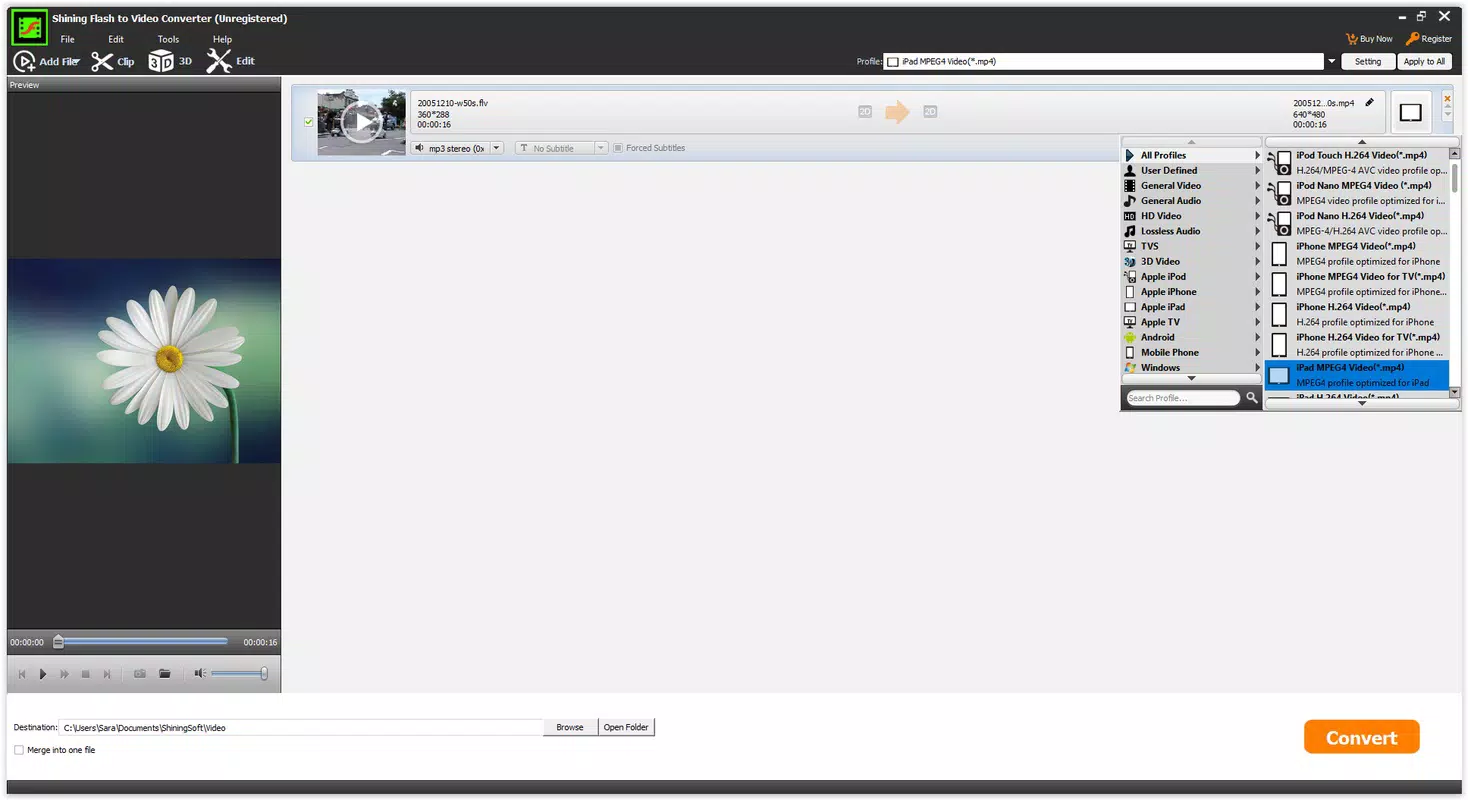Select the Windows profile category
The height and width of the screenshot is (800, 1468).
click(x=1191, y=367)
